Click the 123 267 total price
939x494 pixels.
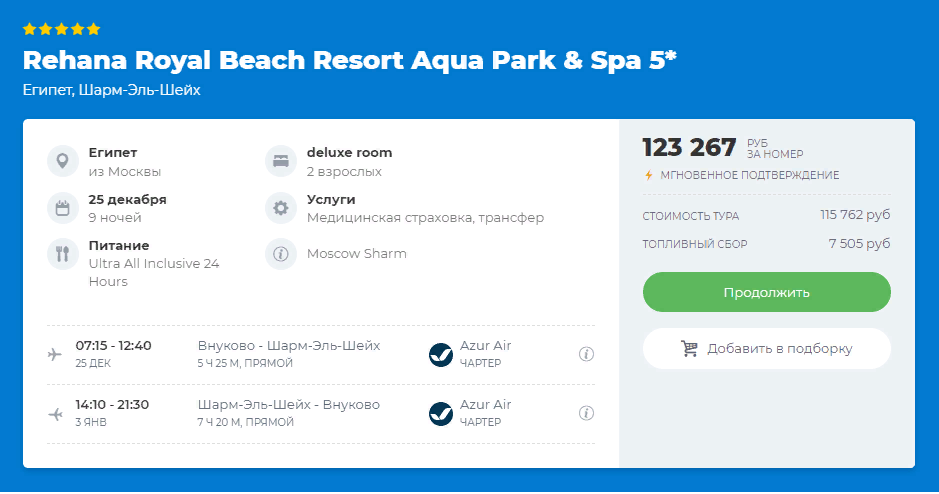pyautogui.click(x=689, y=147)
